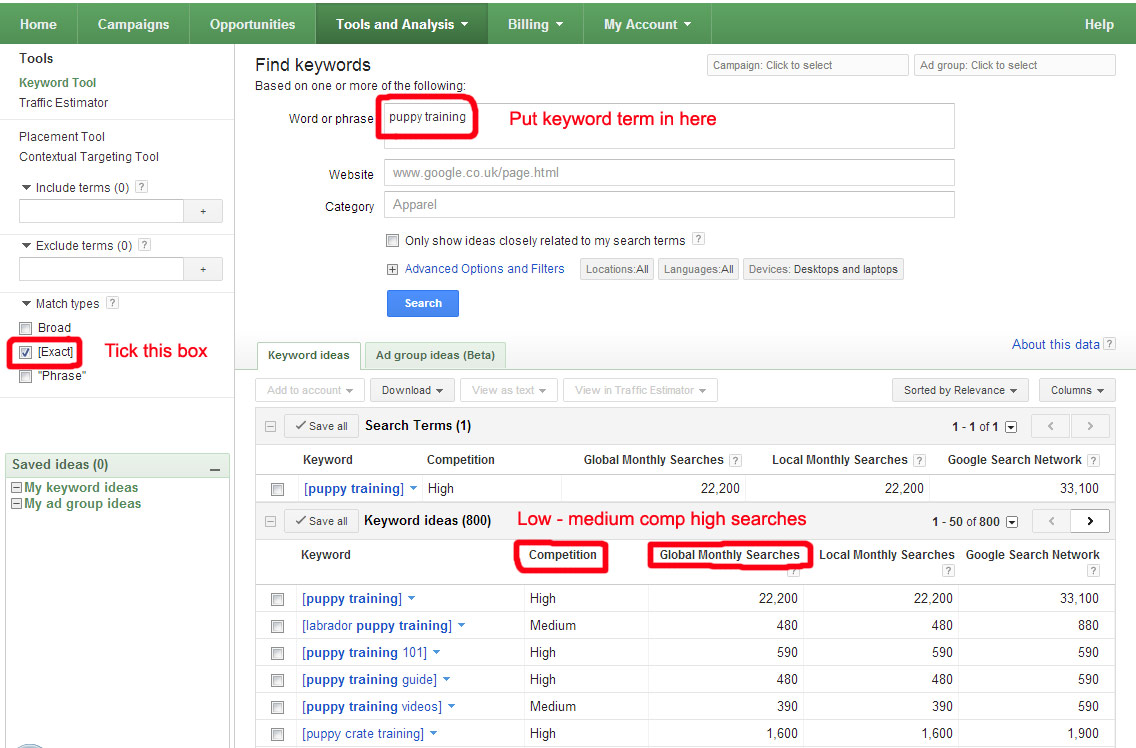Open help icon beside Match types

tap(112, 303)
